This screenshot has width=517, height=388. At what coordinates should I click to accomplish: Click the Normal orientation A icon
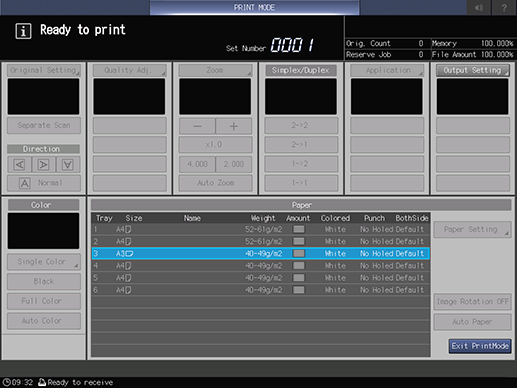(25, 183)
